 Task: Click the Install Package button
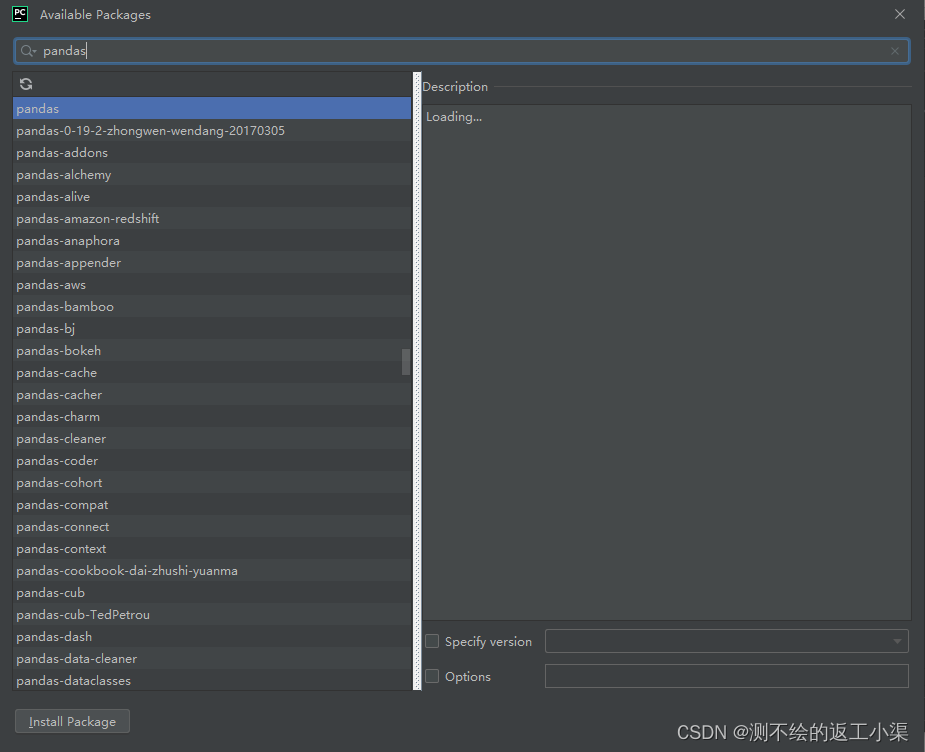(73, 721)
